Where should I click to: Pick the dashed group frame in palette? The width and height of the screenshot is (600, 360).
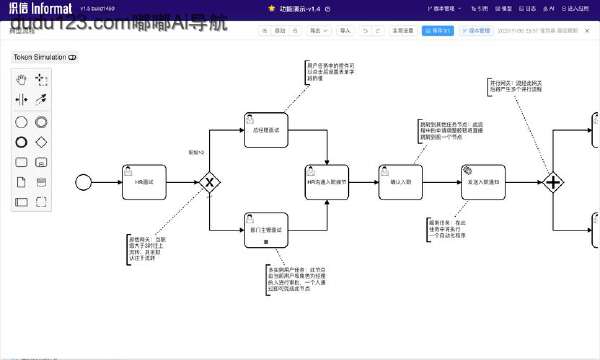(41, 202)
